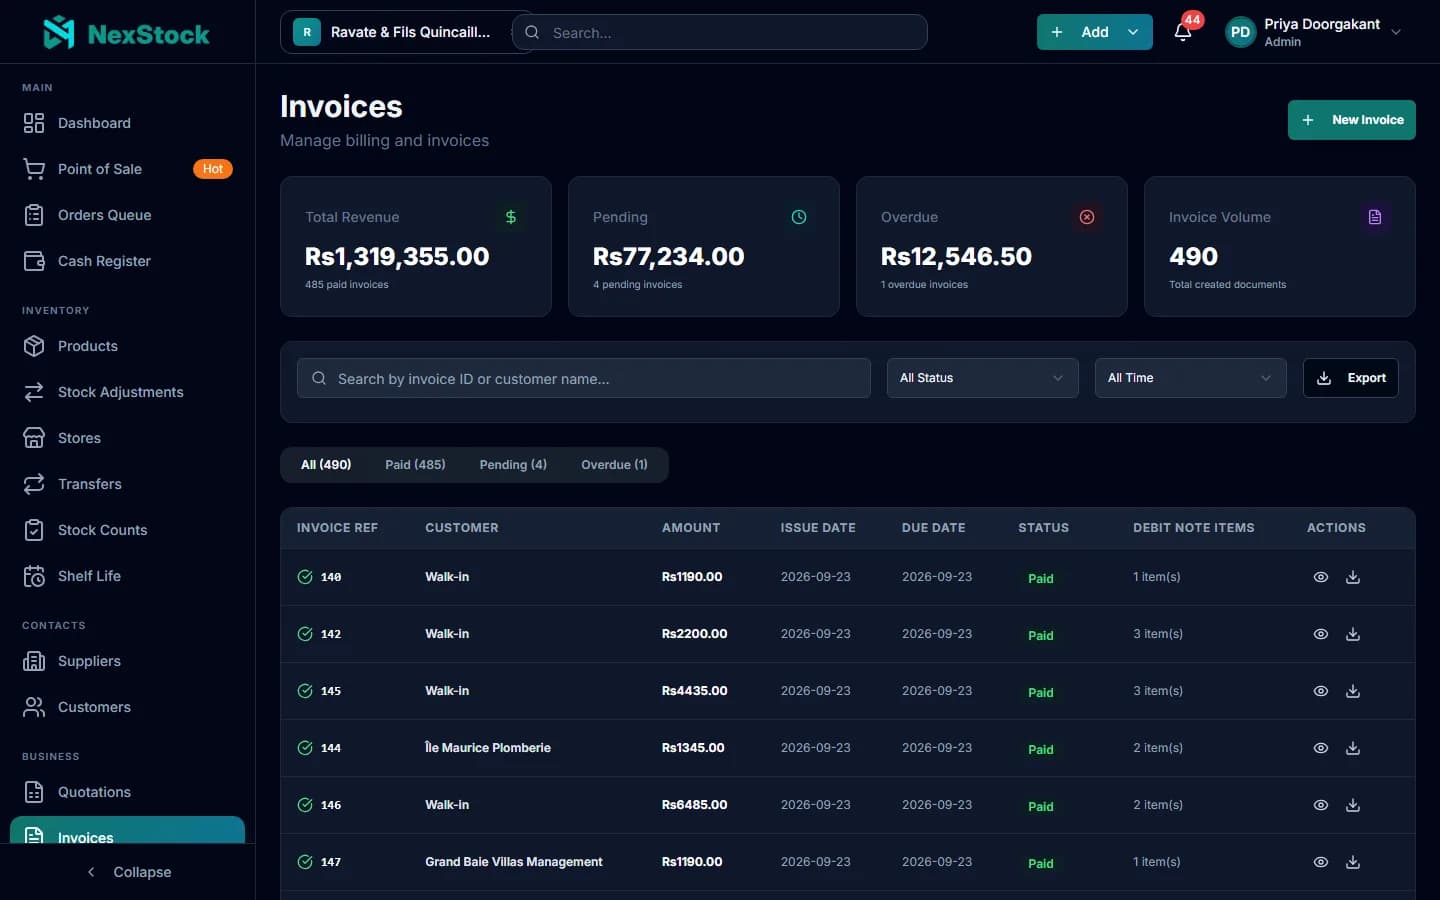This screenshot has height=900, width=1440.
Task: View invoice 145 with the eye icon
Action: coord(1321,691)
